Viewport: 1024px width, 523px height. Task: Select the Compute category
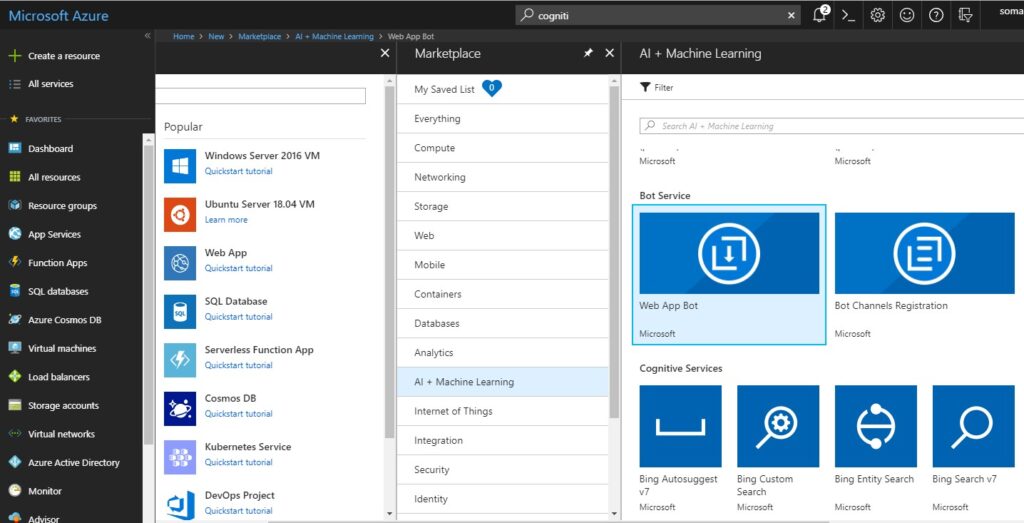502,148
